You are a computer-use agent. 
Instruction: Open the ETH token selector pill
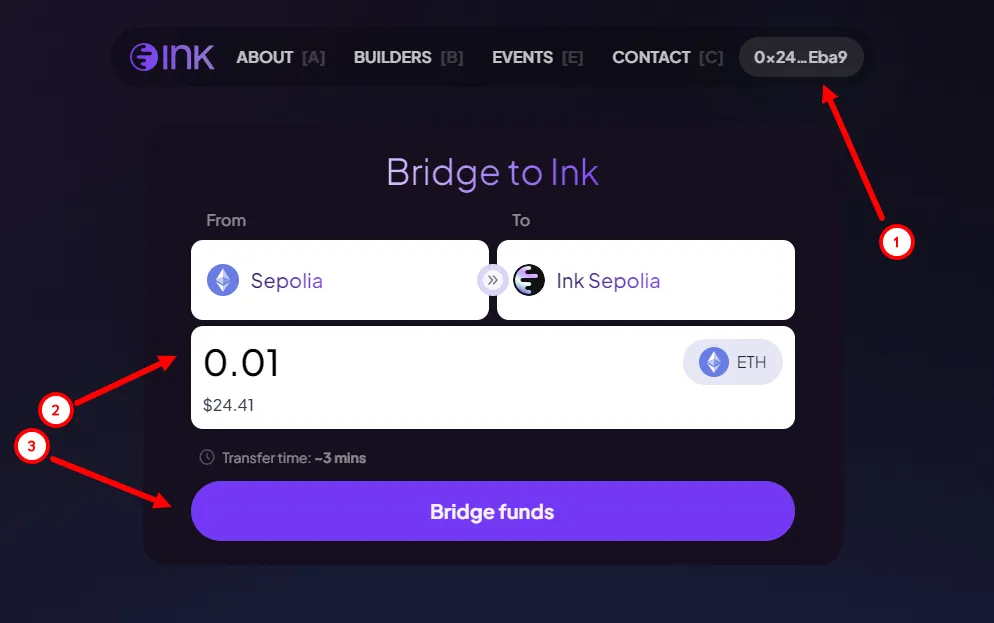732,363
